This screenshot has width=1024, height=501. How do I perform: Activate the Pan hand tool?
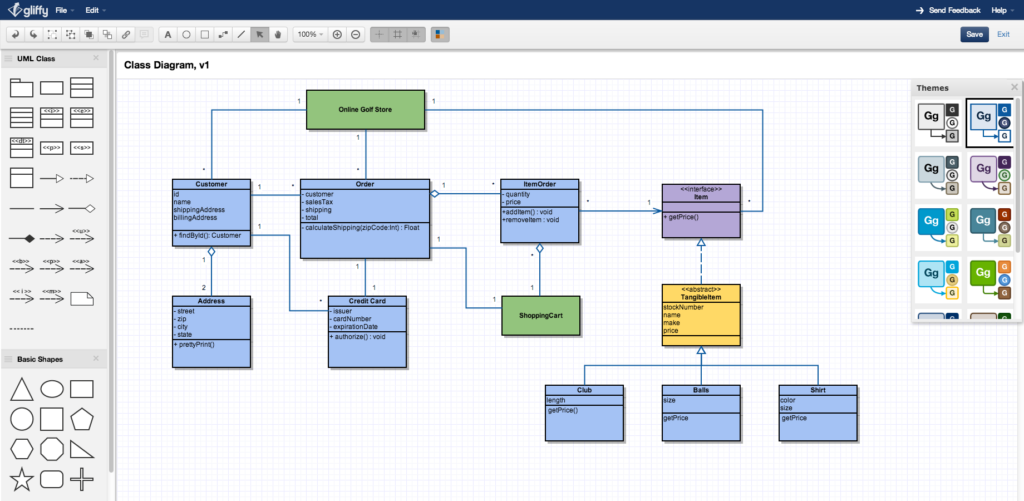277,34
